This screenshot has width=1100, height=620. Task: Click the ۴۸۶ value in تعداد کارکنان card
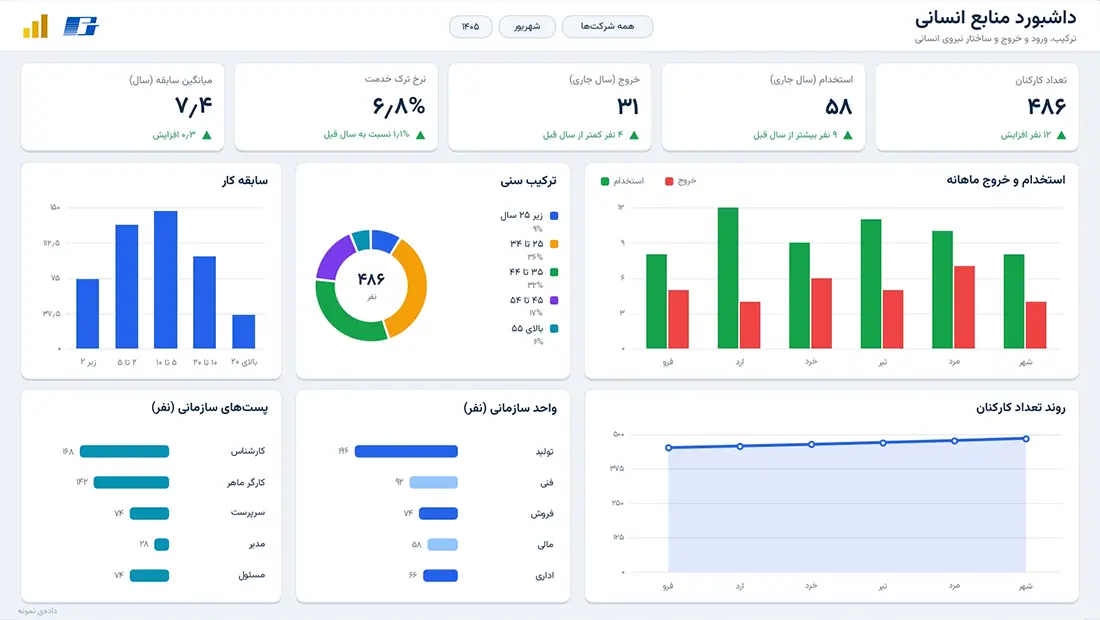click(1047, 107)
